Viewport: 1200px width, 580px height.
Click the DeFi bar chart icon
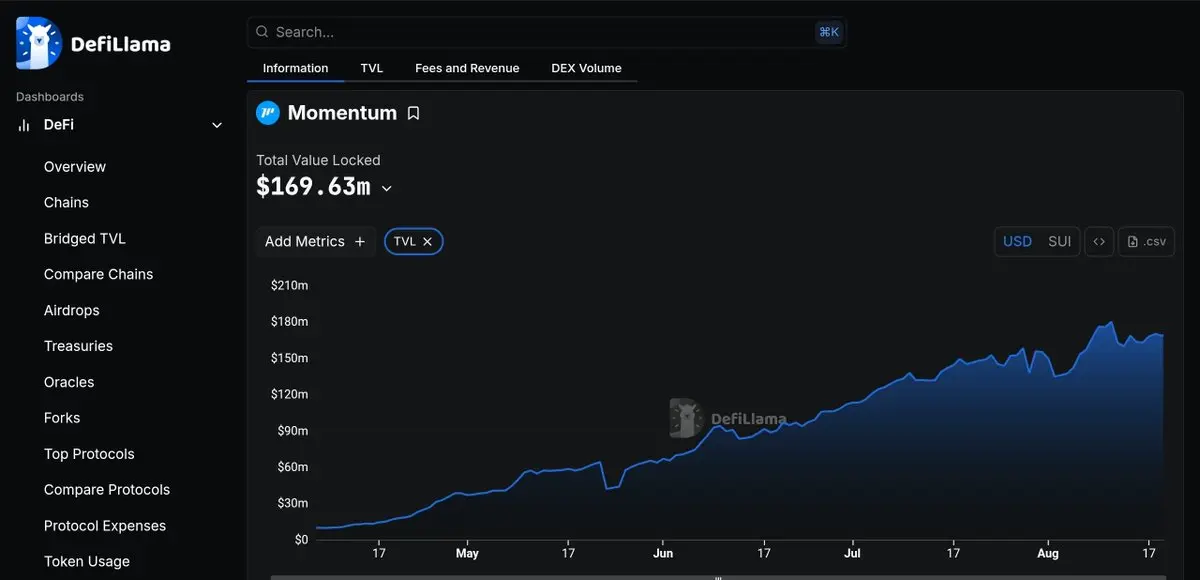pos(24,125)
